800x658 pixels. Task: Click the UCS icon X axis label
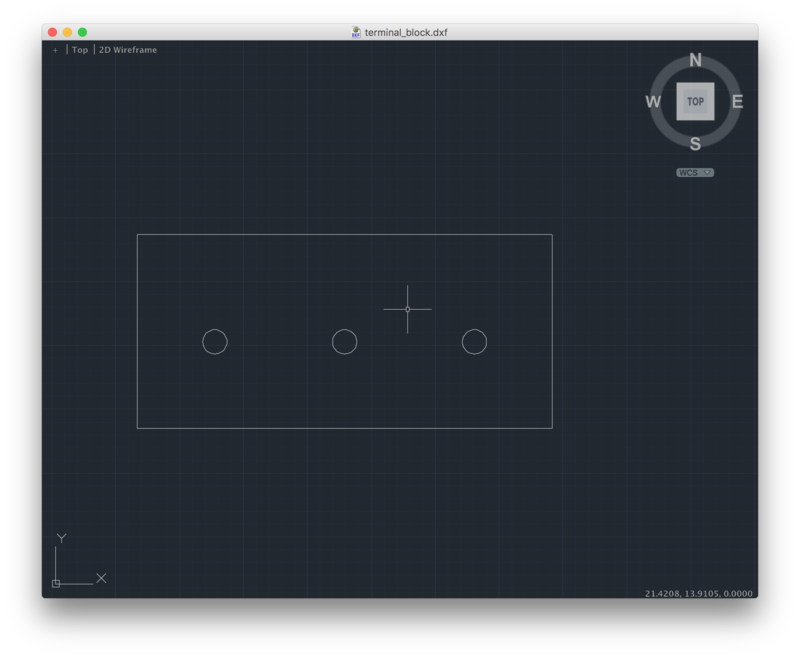coord(101,578)
